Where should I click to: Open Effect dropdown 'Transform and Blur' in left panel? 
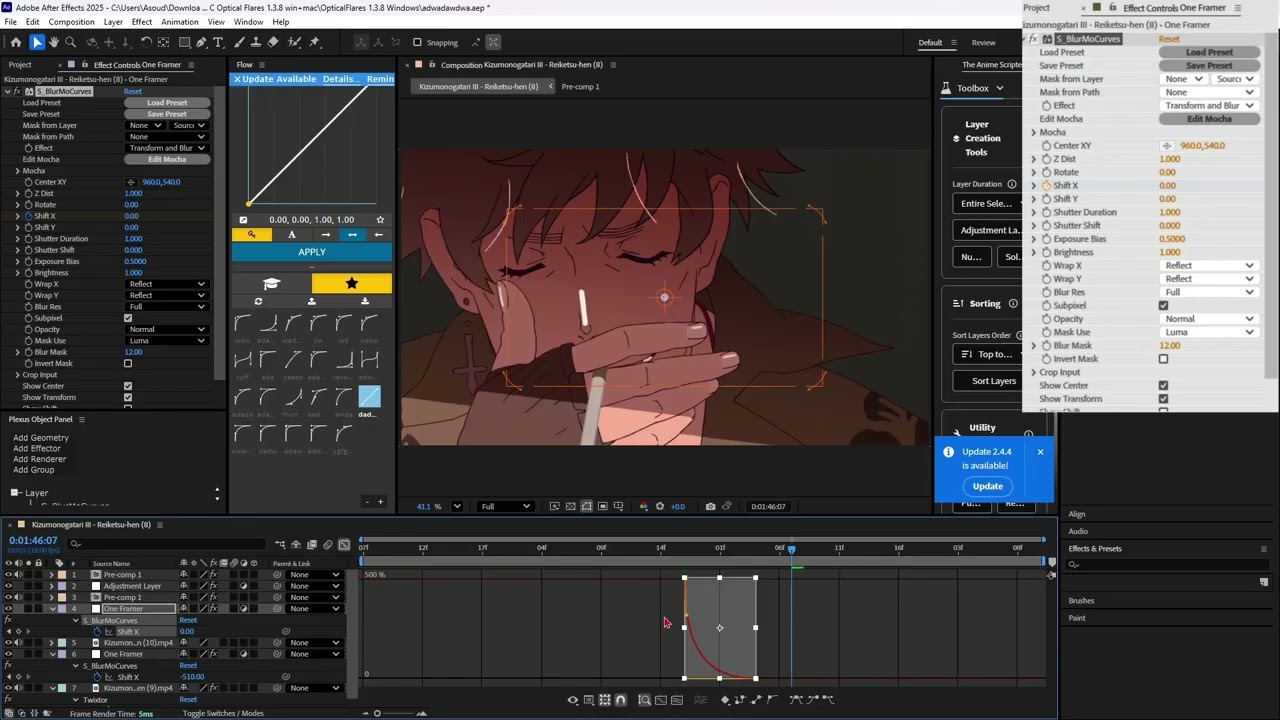[x=167, y=148]
